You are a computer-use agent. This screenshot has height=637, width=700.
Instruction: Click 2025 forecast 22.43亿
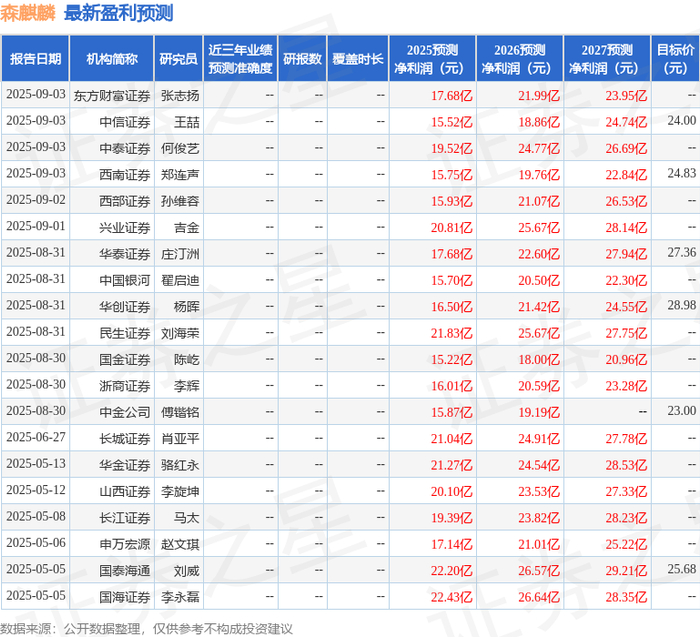(x=451, y=597)
